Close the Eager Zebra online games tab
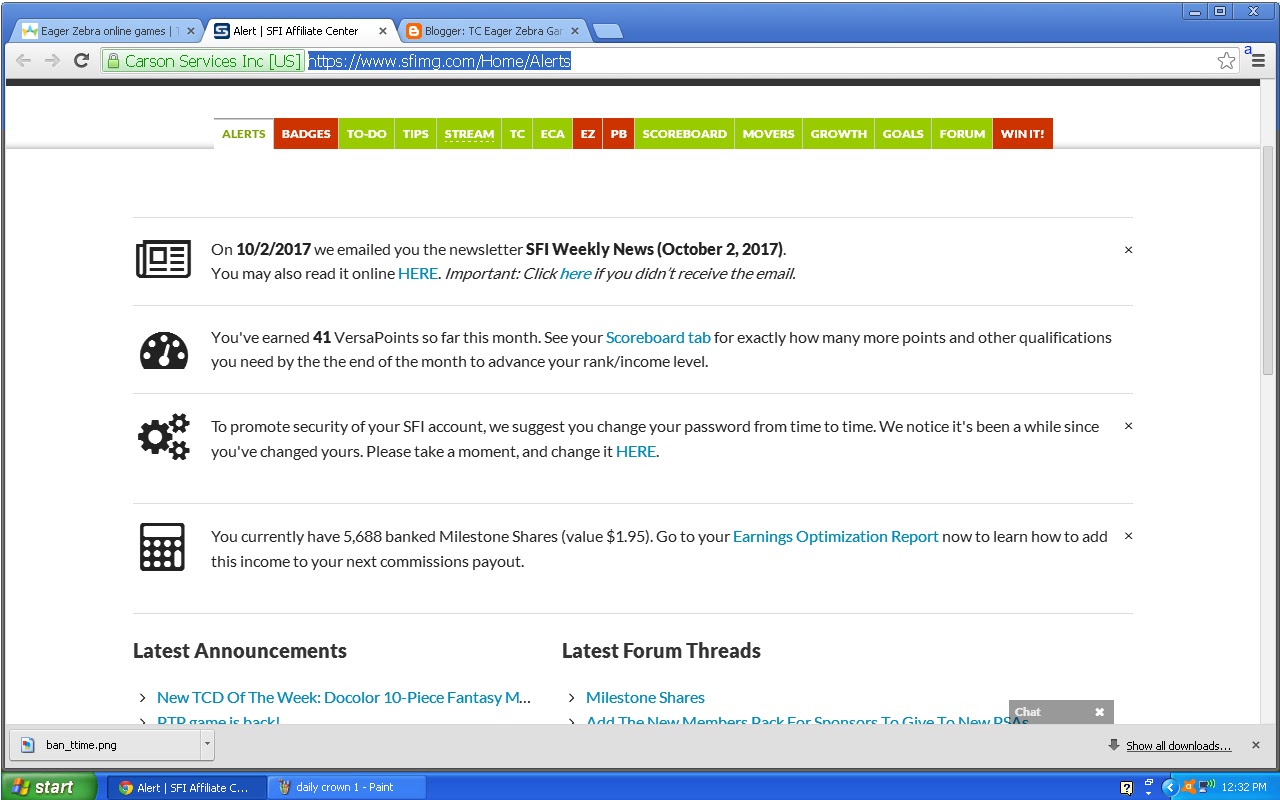Viewport: 1280px width, 800px height. point(190,31)
